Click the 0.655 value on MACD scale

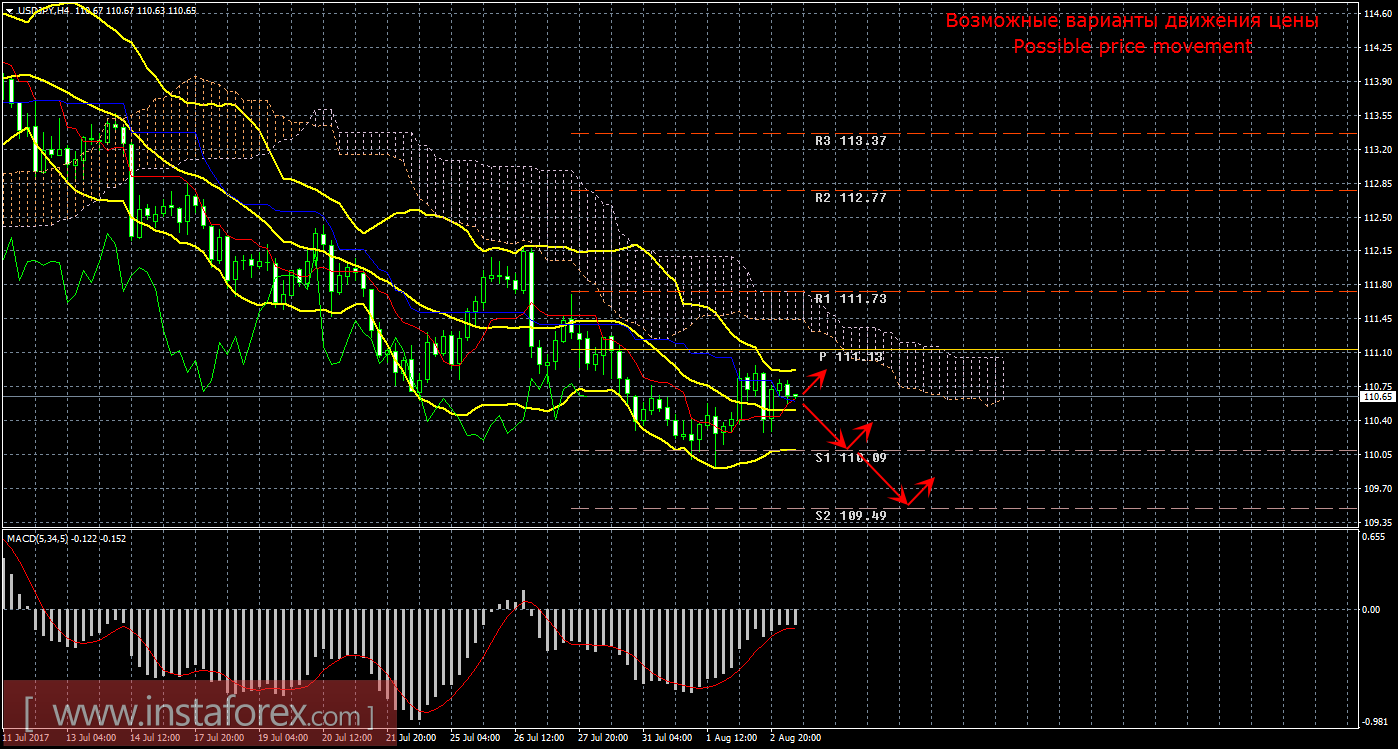(1375, 535)
